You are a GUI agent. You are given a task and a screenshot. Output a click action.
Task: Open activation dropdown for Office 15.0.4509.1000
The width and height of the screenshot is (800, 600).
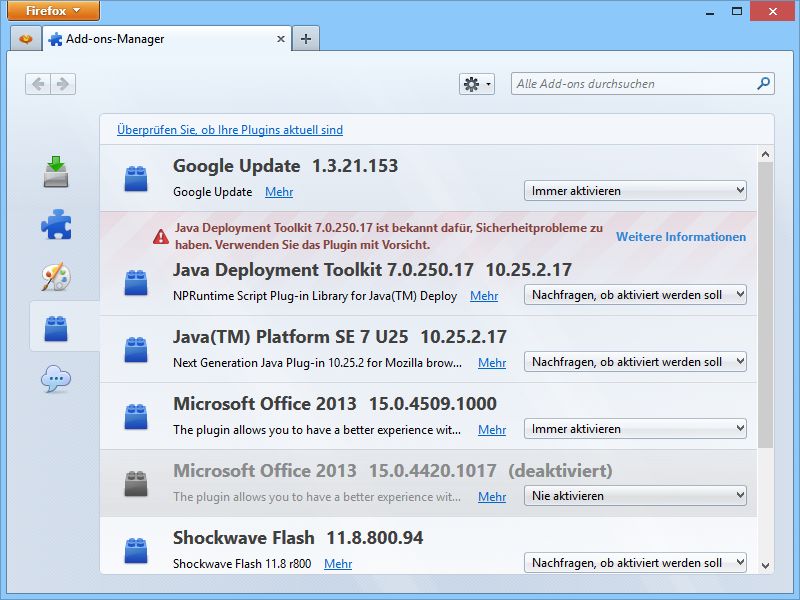click(x=635, y=429)
